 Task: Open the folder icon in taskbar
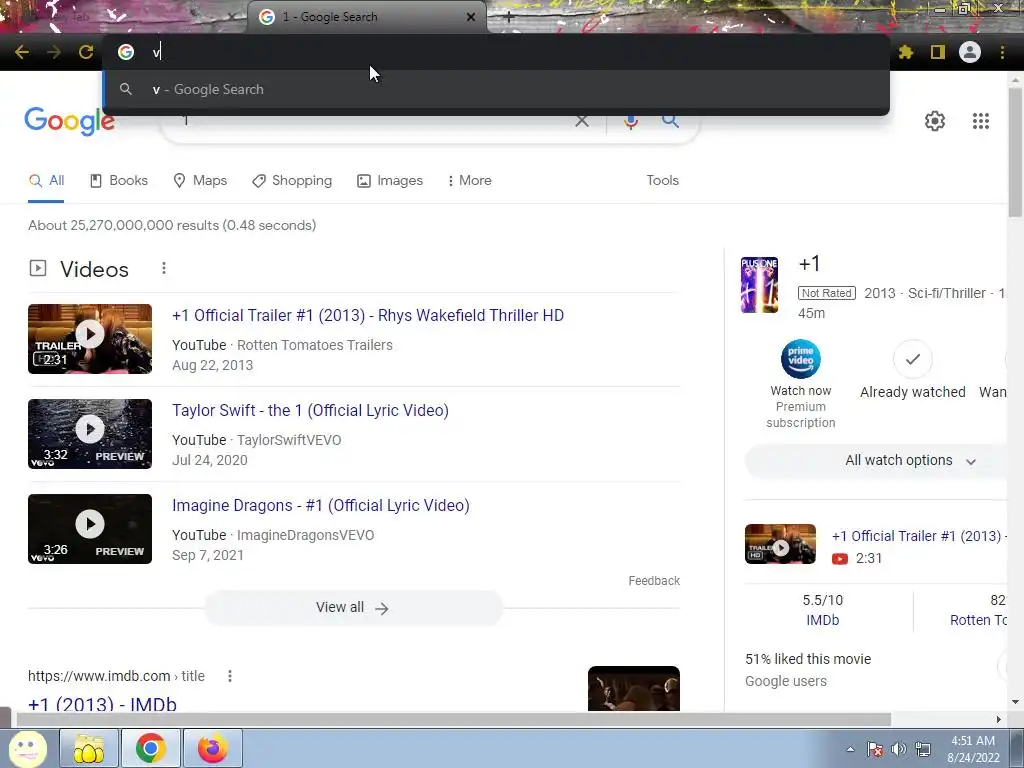tap(89, 748)
